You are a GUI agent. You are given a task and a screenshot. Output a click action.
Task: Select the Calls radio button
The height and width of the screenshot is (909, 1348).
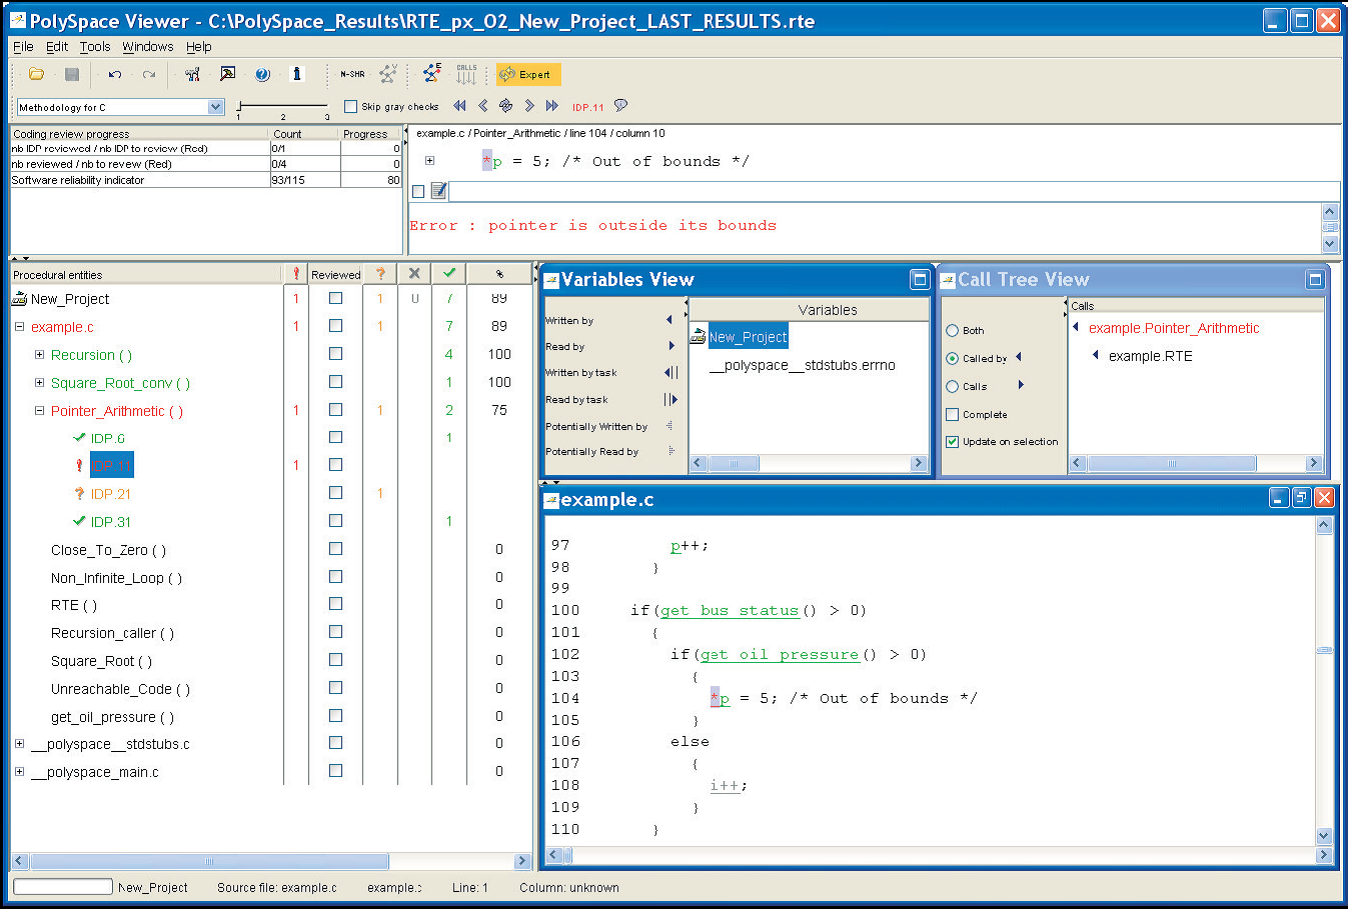(x=952, y=386)
